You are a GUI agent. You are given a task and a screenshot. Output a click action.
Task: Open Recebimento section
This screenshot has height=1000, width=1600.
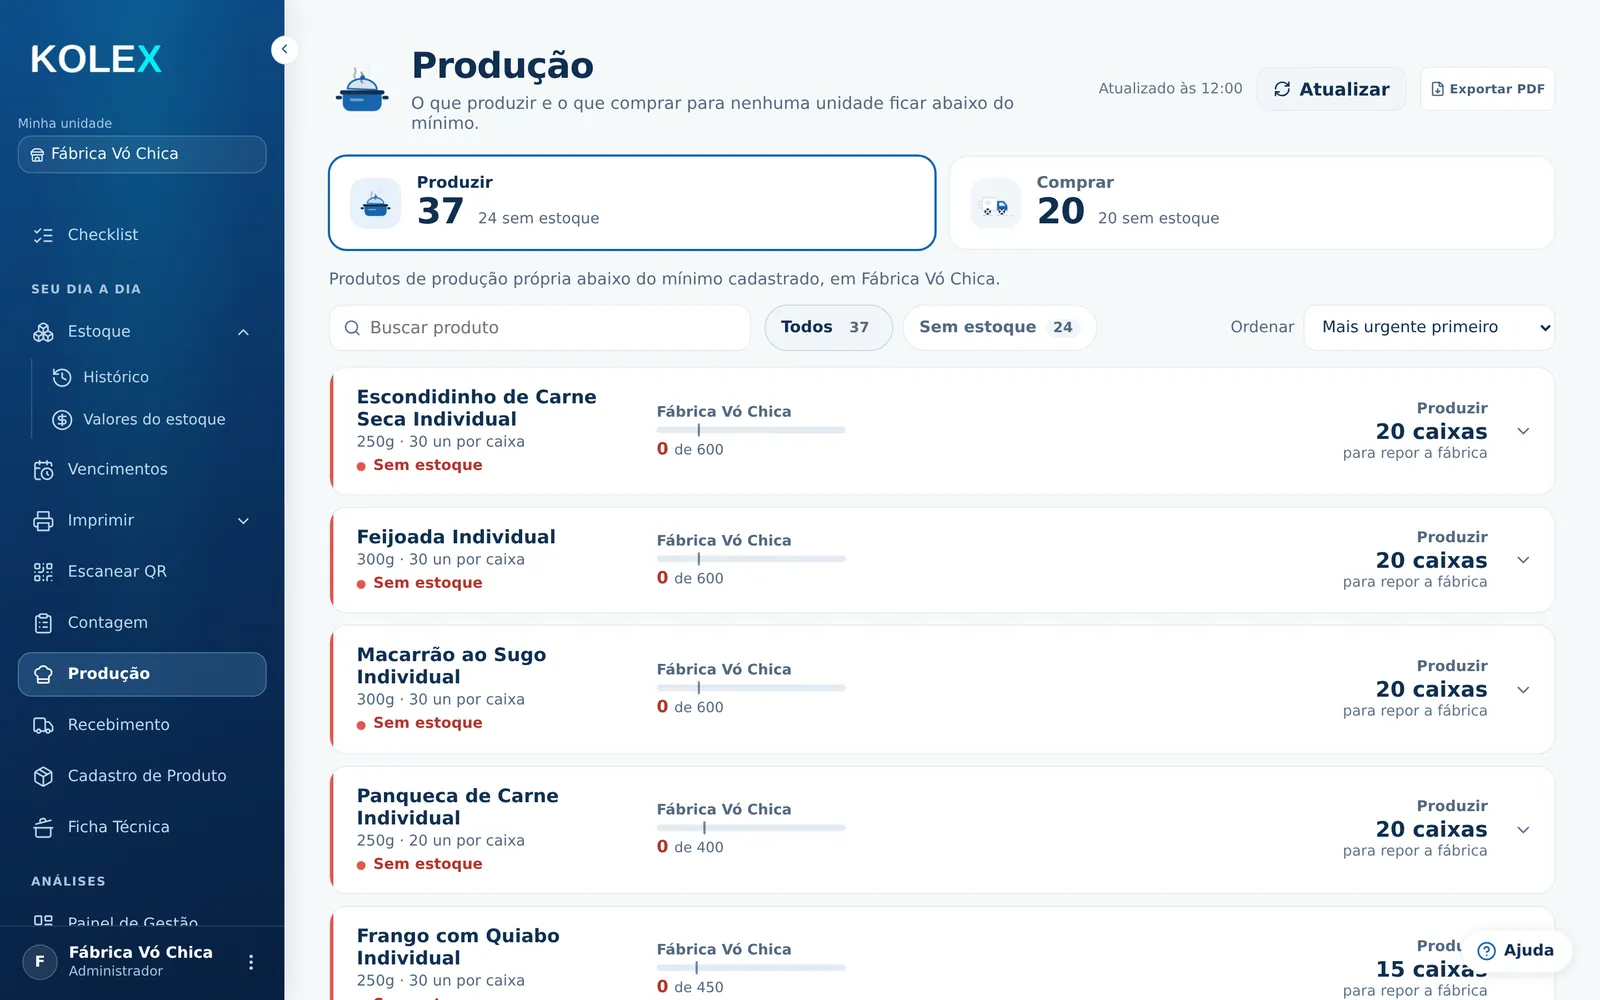coord(142,724)
